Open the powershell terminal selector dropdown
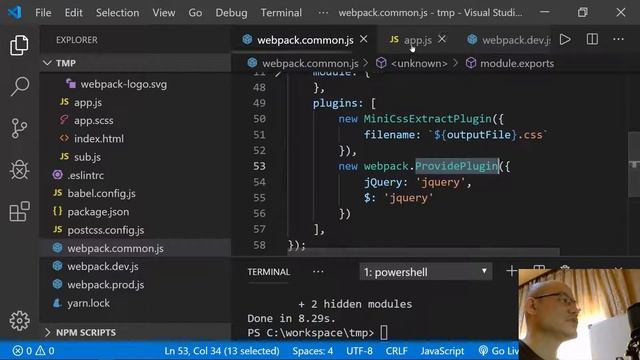 (426, 272)
